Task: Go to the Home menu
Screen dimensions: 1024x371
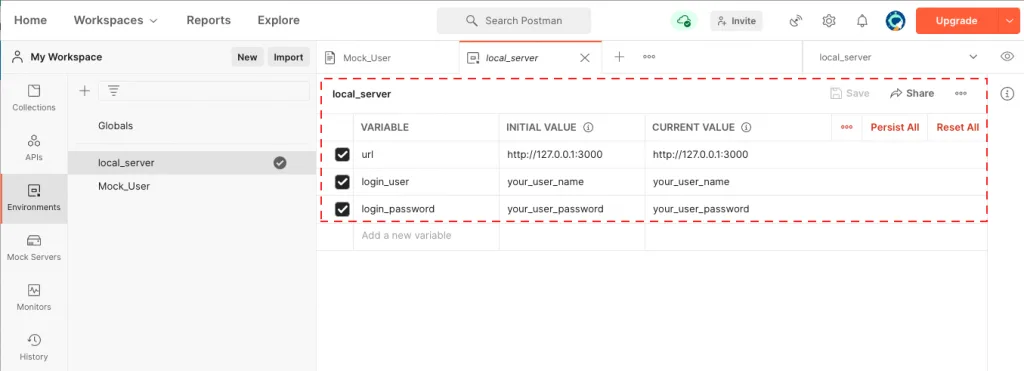Action: pyautogui.click(x=30, y=20)
